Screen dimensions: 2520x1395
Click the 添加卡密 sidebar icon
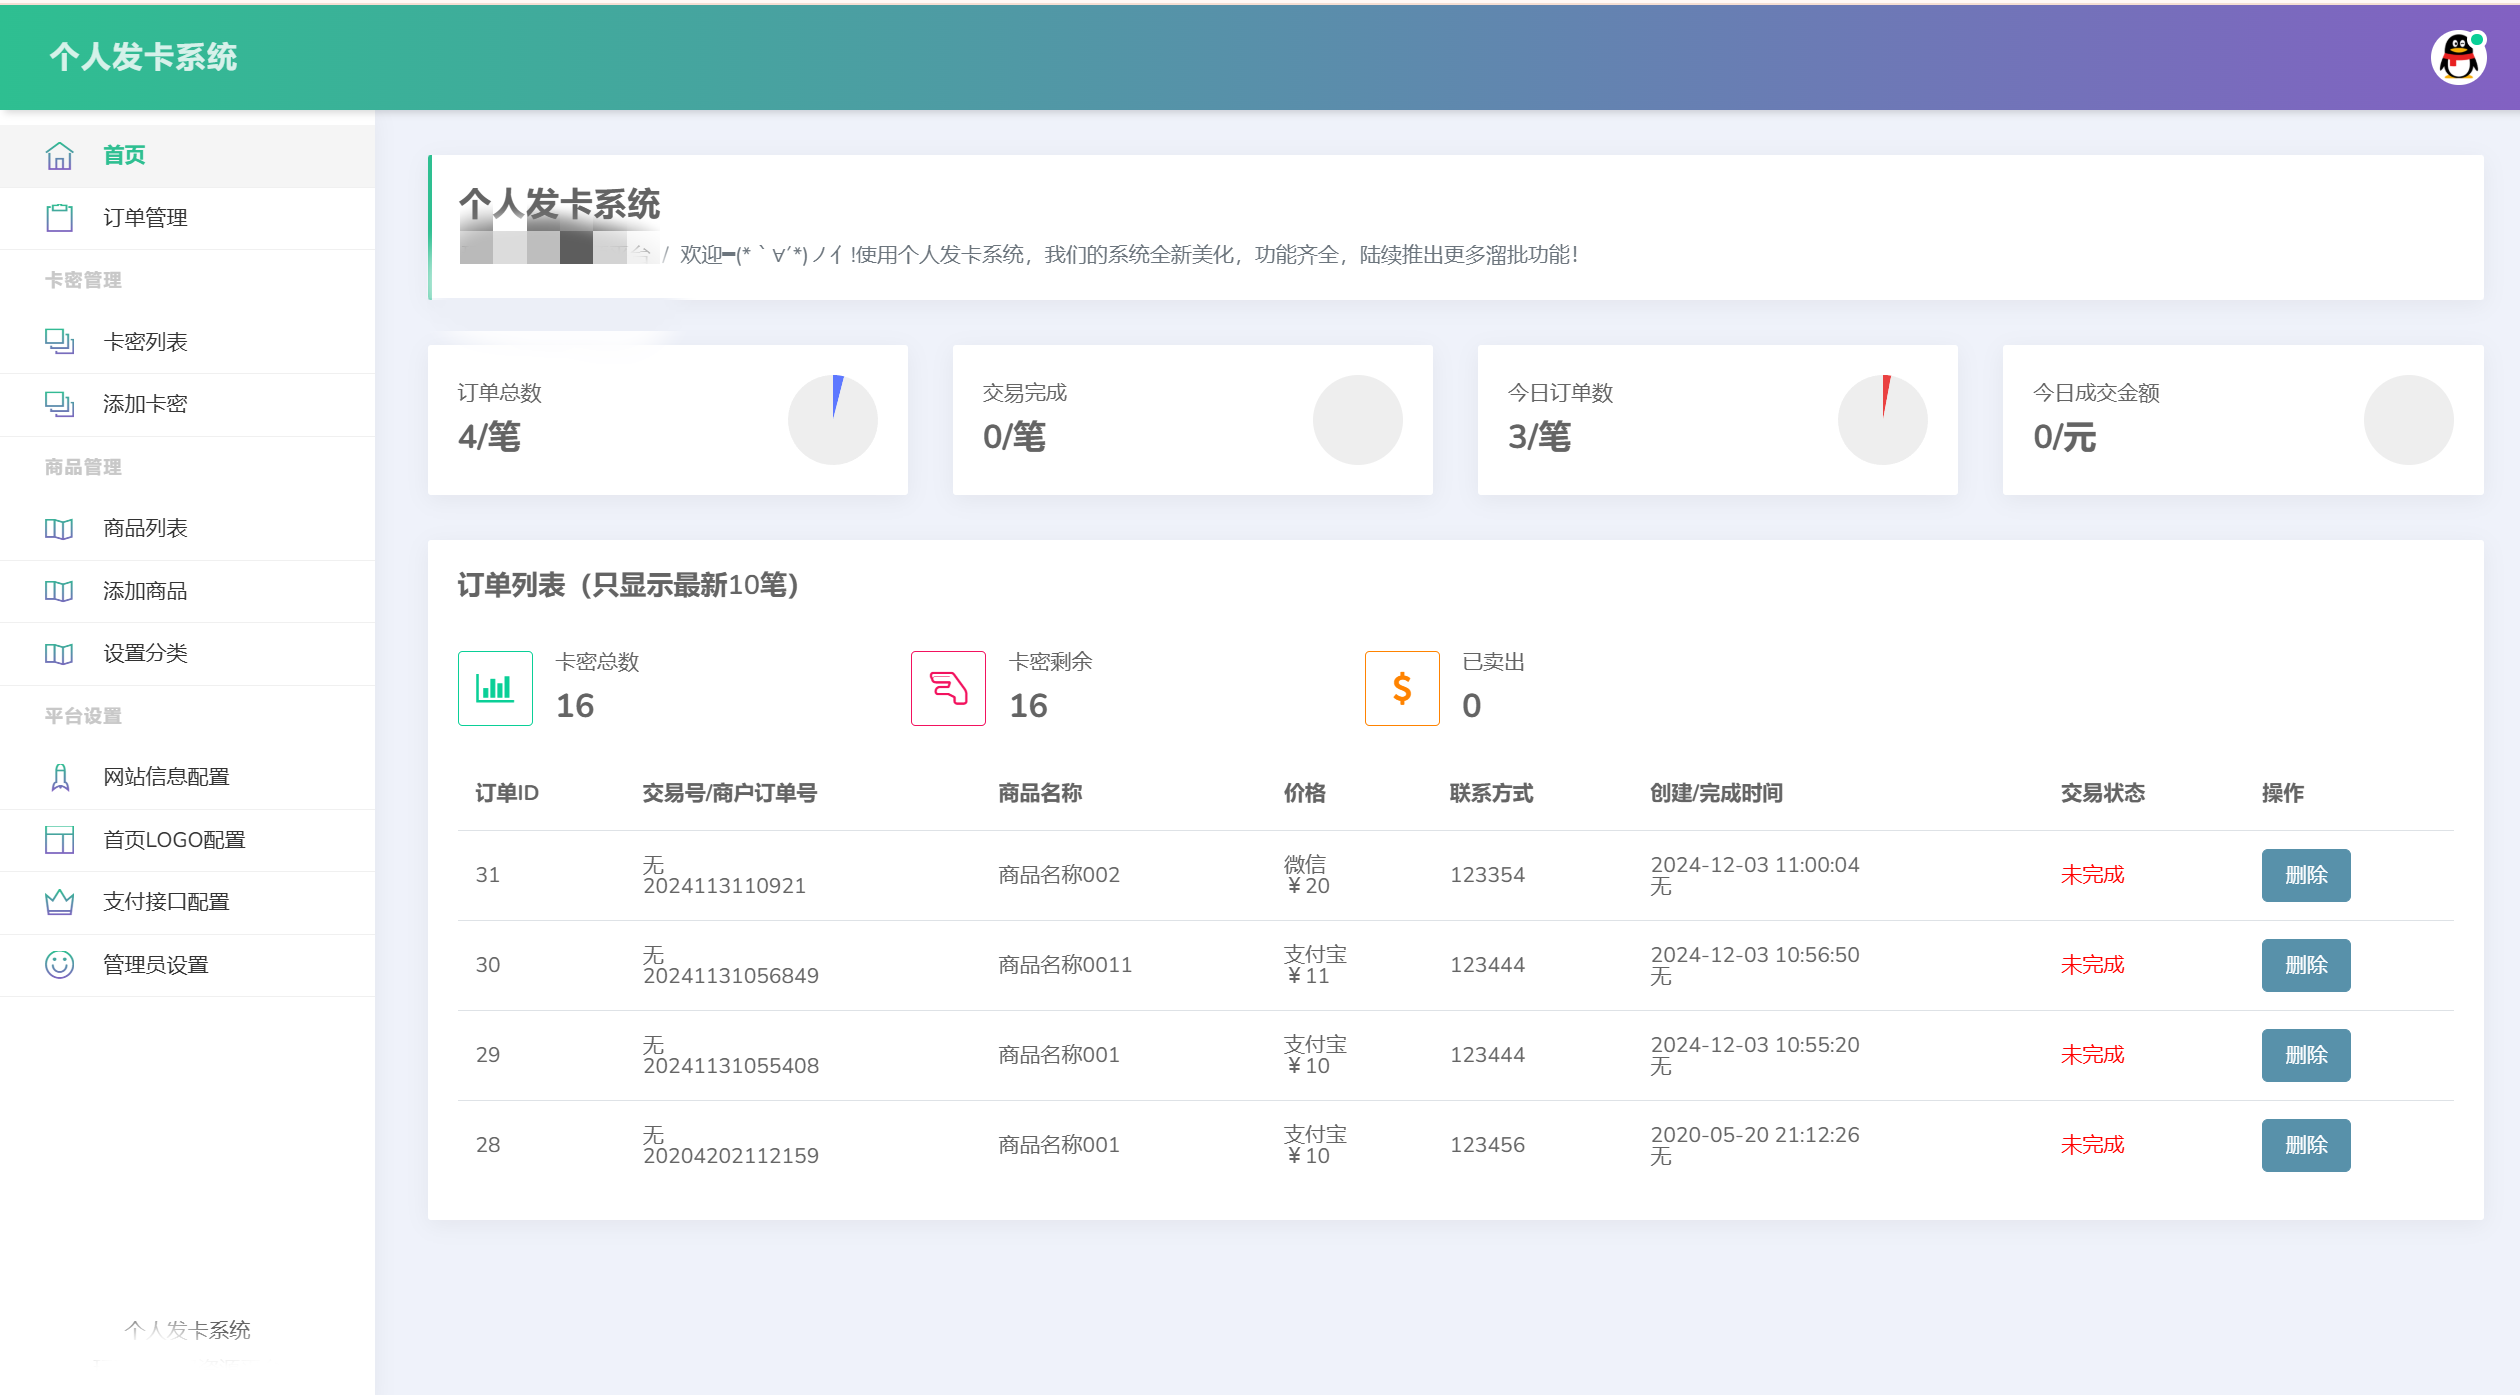point(59,404)
